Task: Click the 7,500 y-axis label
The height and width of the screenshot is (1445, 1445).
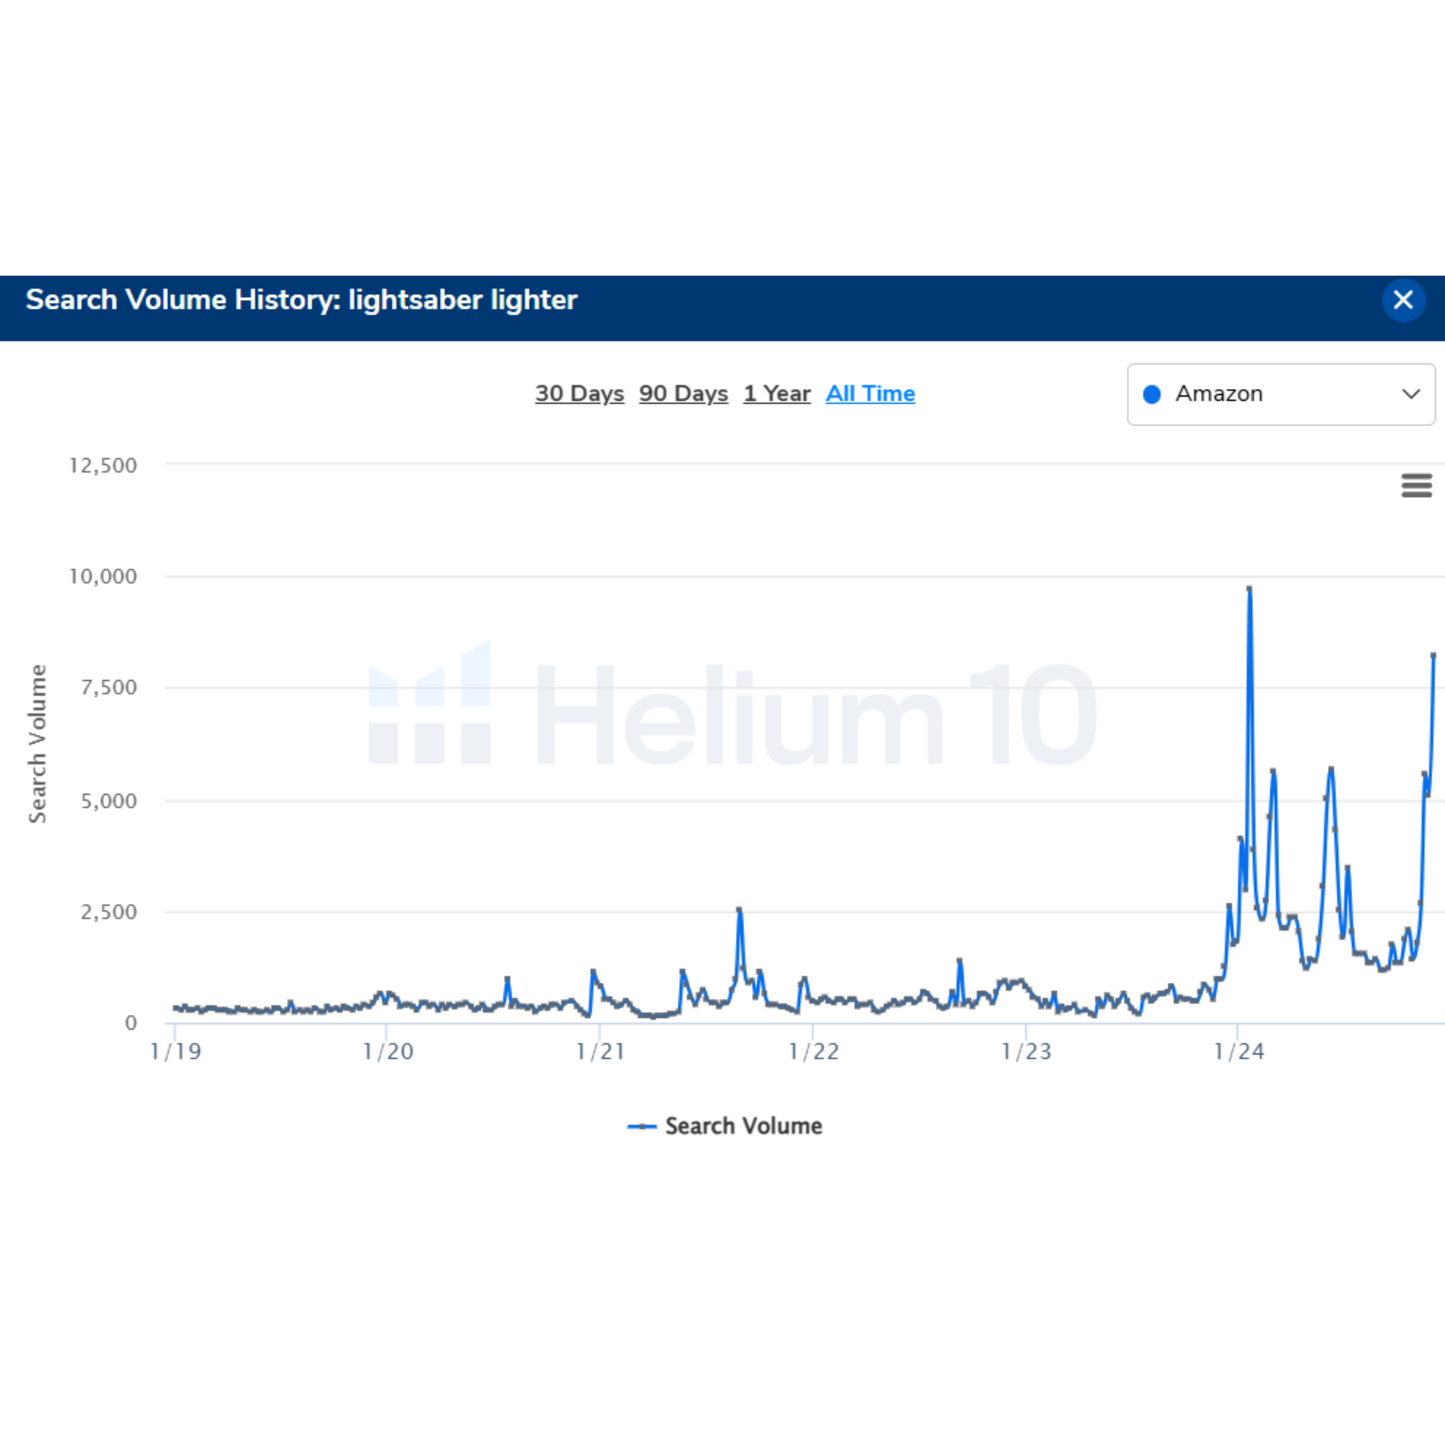Action: (x=109, y=688)
